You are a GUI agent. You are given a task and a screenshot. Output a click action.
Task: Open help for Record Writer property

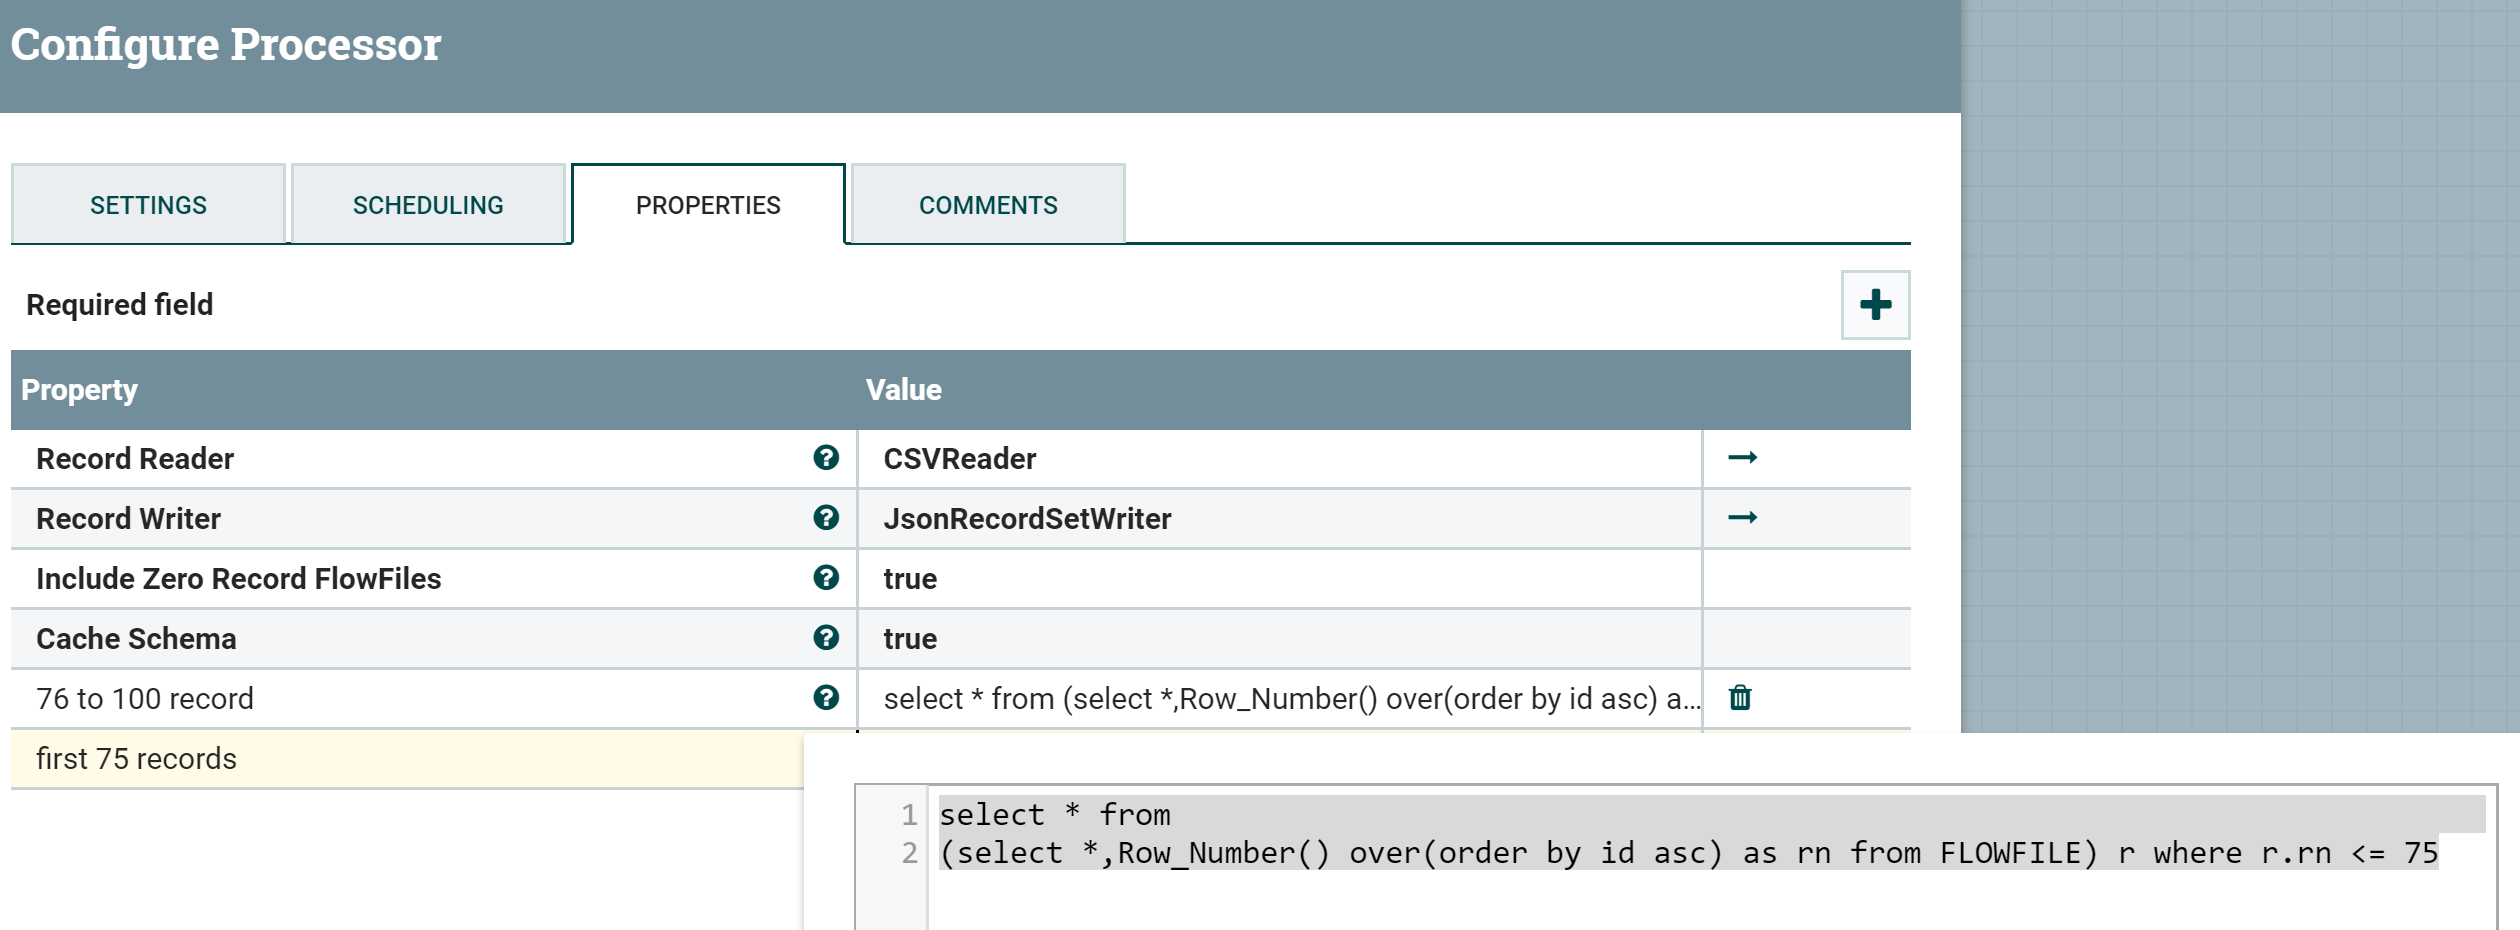pos(826,518)
